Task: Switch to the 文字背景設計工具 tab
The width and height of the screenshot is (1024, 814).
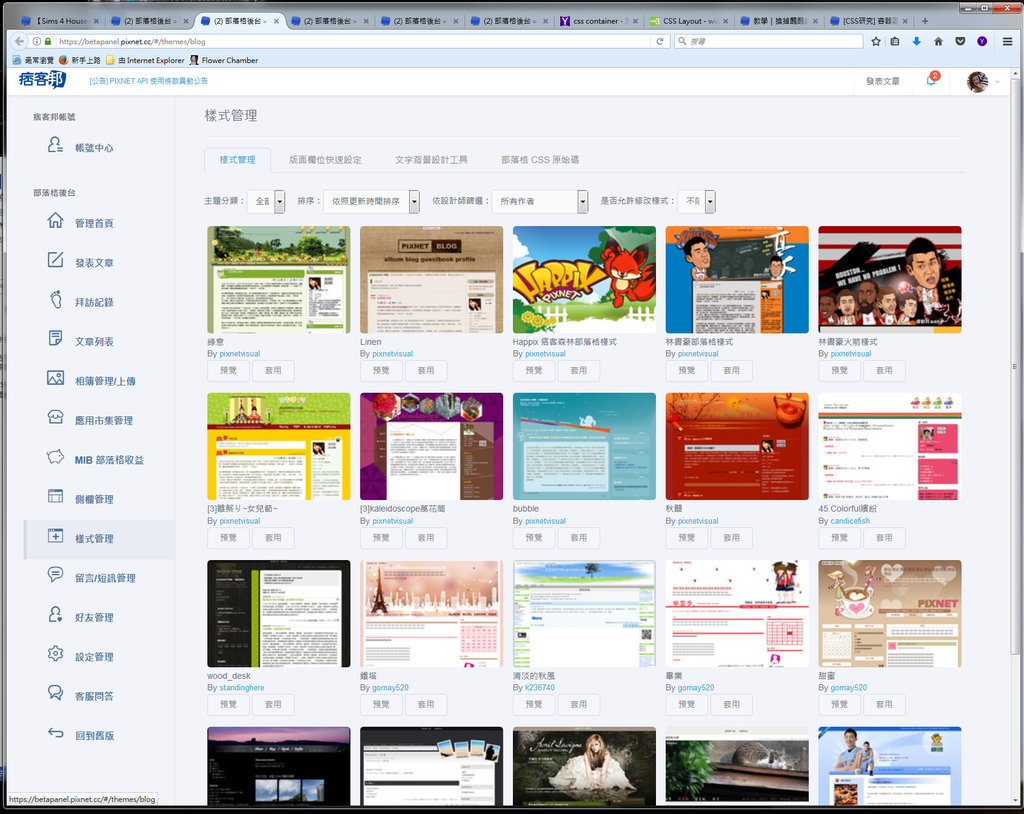Action: [x=431, y=160]
